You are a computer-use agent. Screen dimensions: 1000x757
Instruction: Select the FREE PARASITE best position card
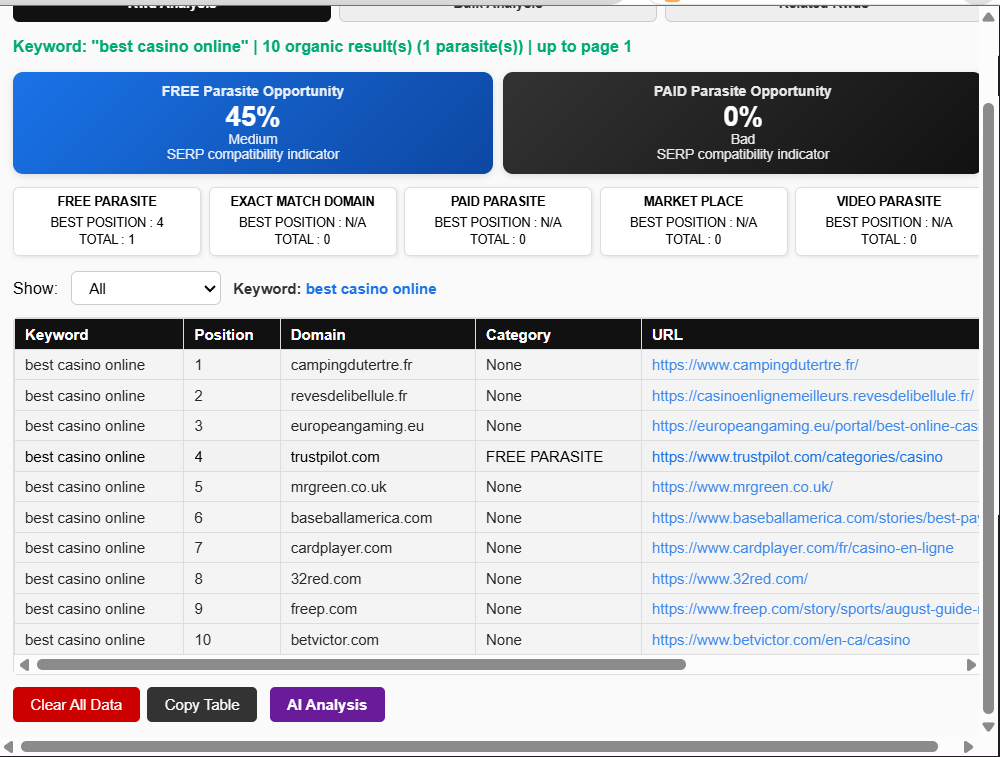107,221
